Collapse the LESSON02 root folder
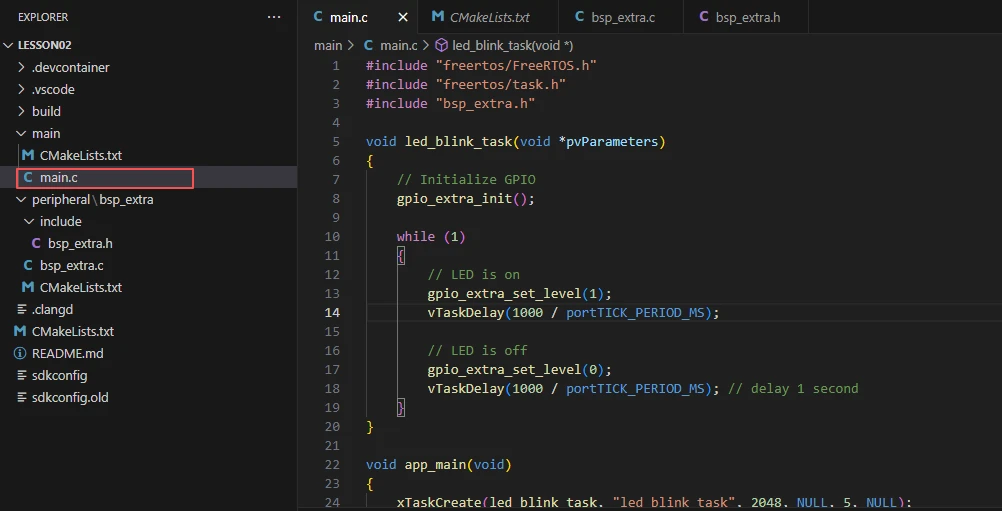Viewport: 1002px width, 511px height. [9, 45]
